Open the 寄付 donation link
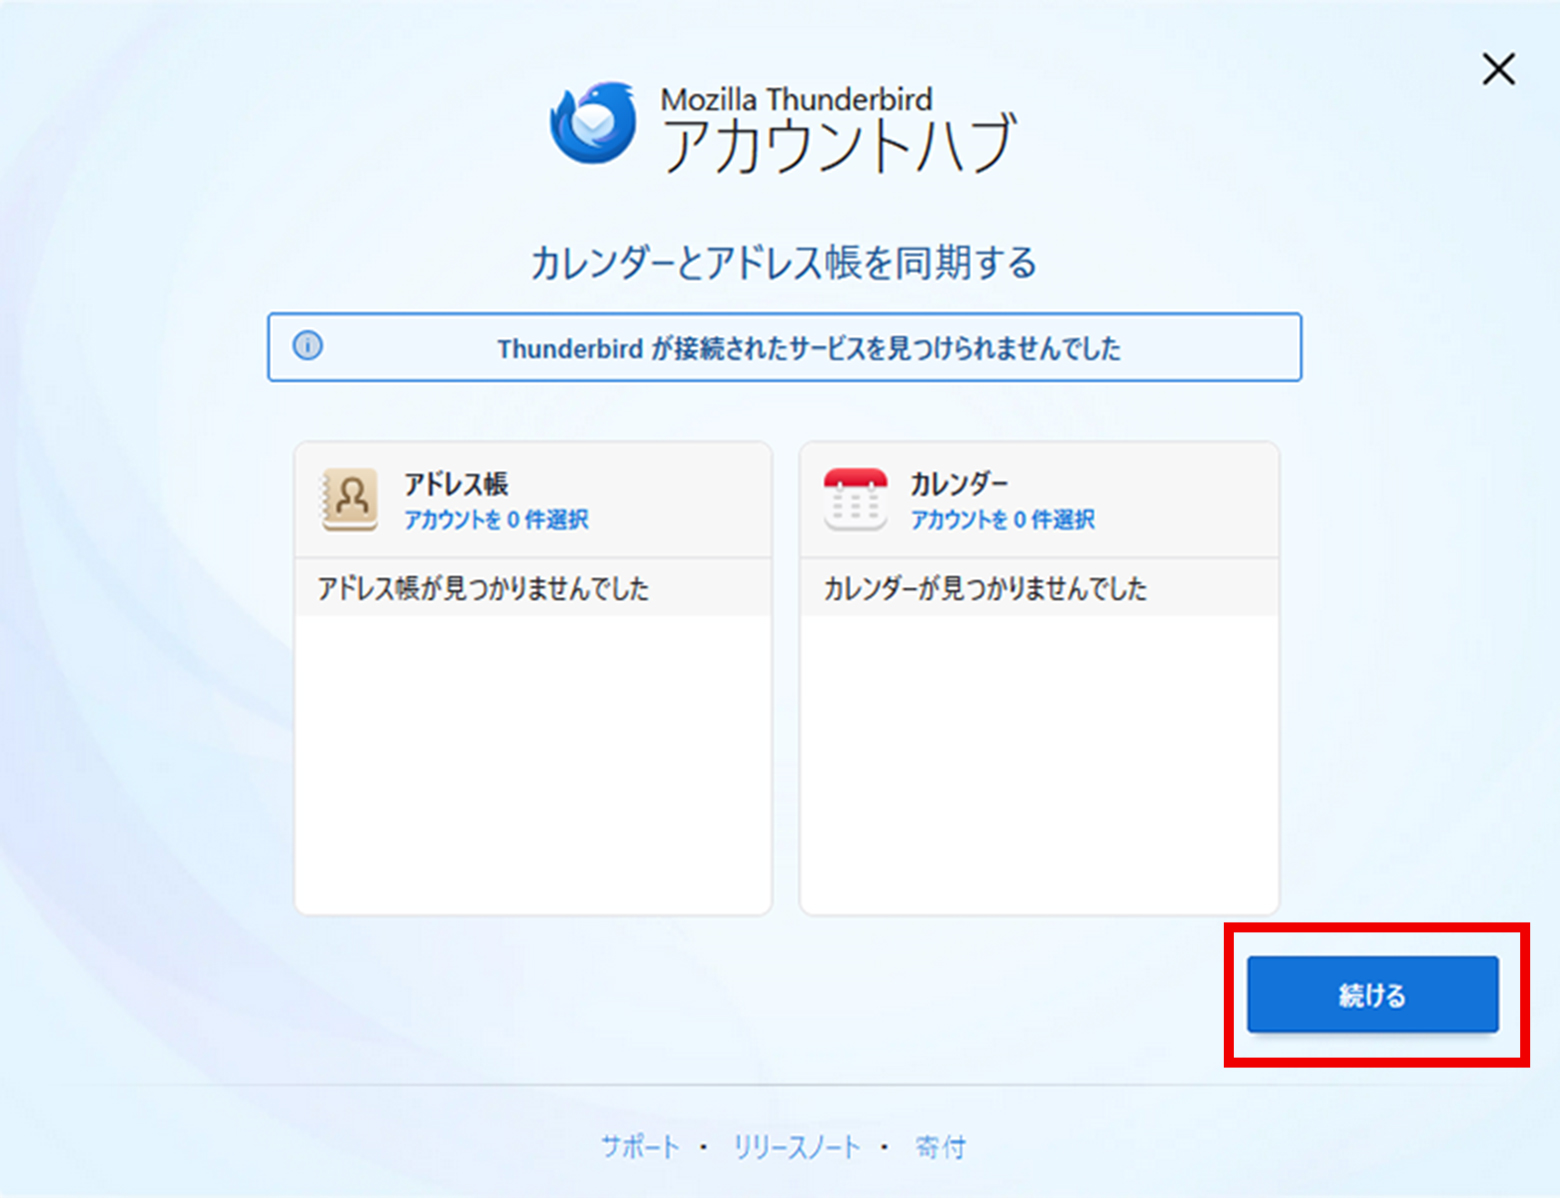This screenshot has width=1560, height=1198. point(940,1147)
